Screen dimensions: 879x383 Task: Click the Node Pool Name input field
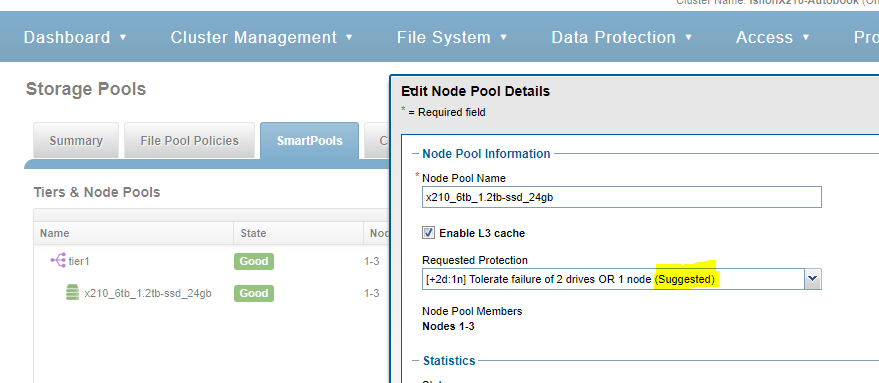(x=622, y=197)
